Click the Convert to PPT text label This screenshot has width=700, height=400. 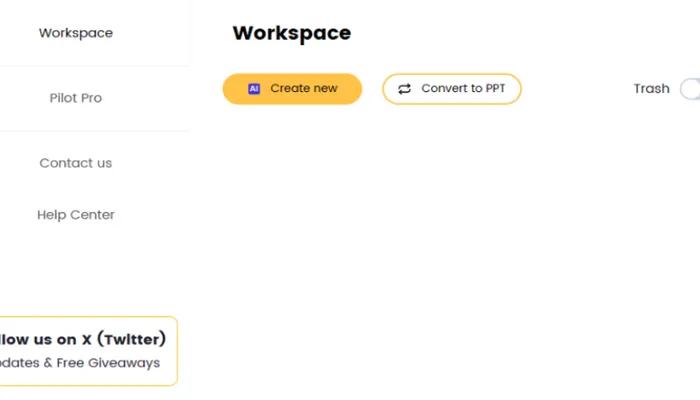[x=463, y=89]
